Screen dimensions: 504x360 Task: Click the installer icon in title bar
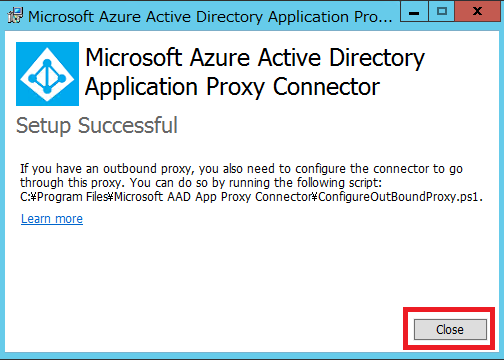[15, 16]
